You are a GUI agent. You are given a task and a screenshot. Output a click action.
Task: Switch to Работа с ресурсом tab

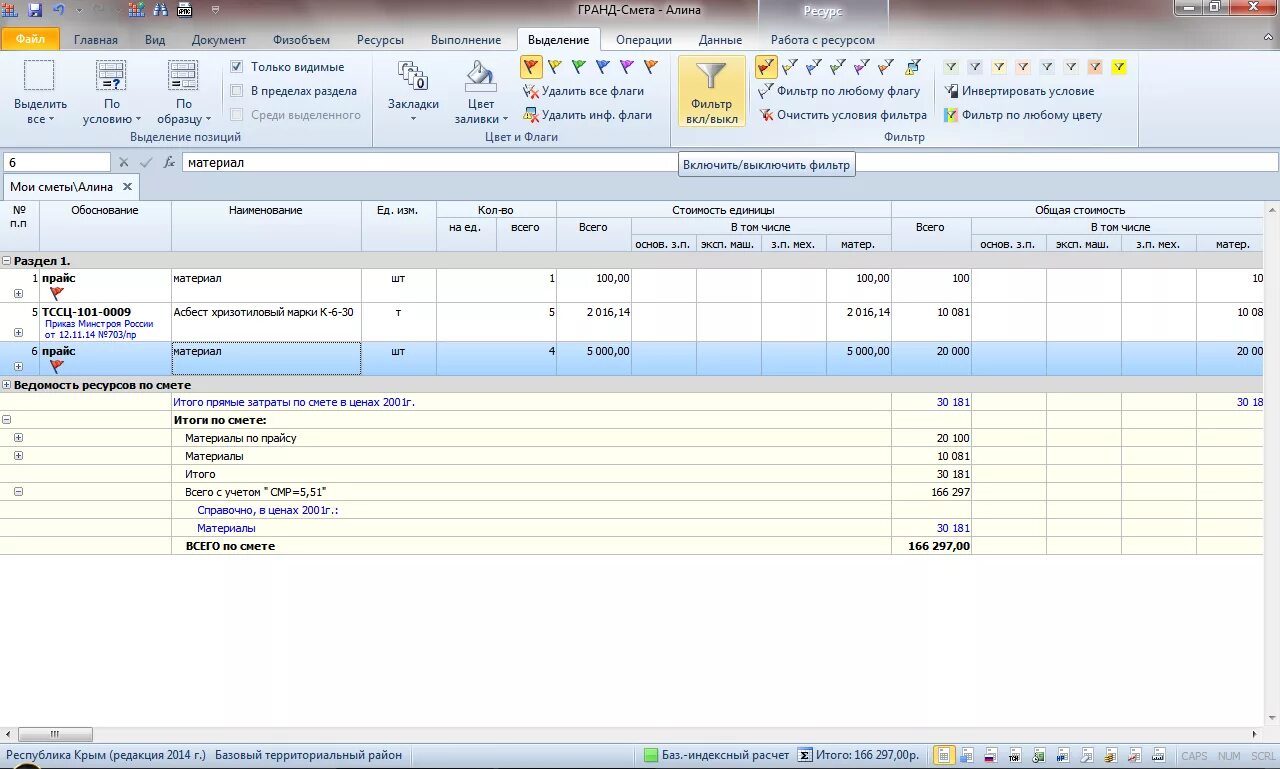[x=822, y=40]
